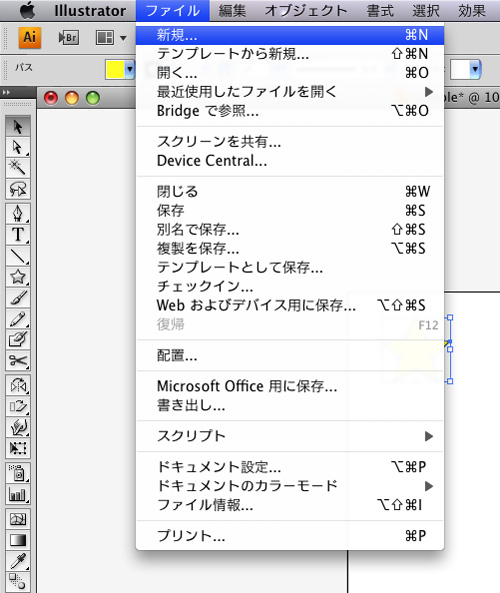This screenshot has width=500, height=593.
Task: Choose 配置... menu item
Action: [290, 355]
